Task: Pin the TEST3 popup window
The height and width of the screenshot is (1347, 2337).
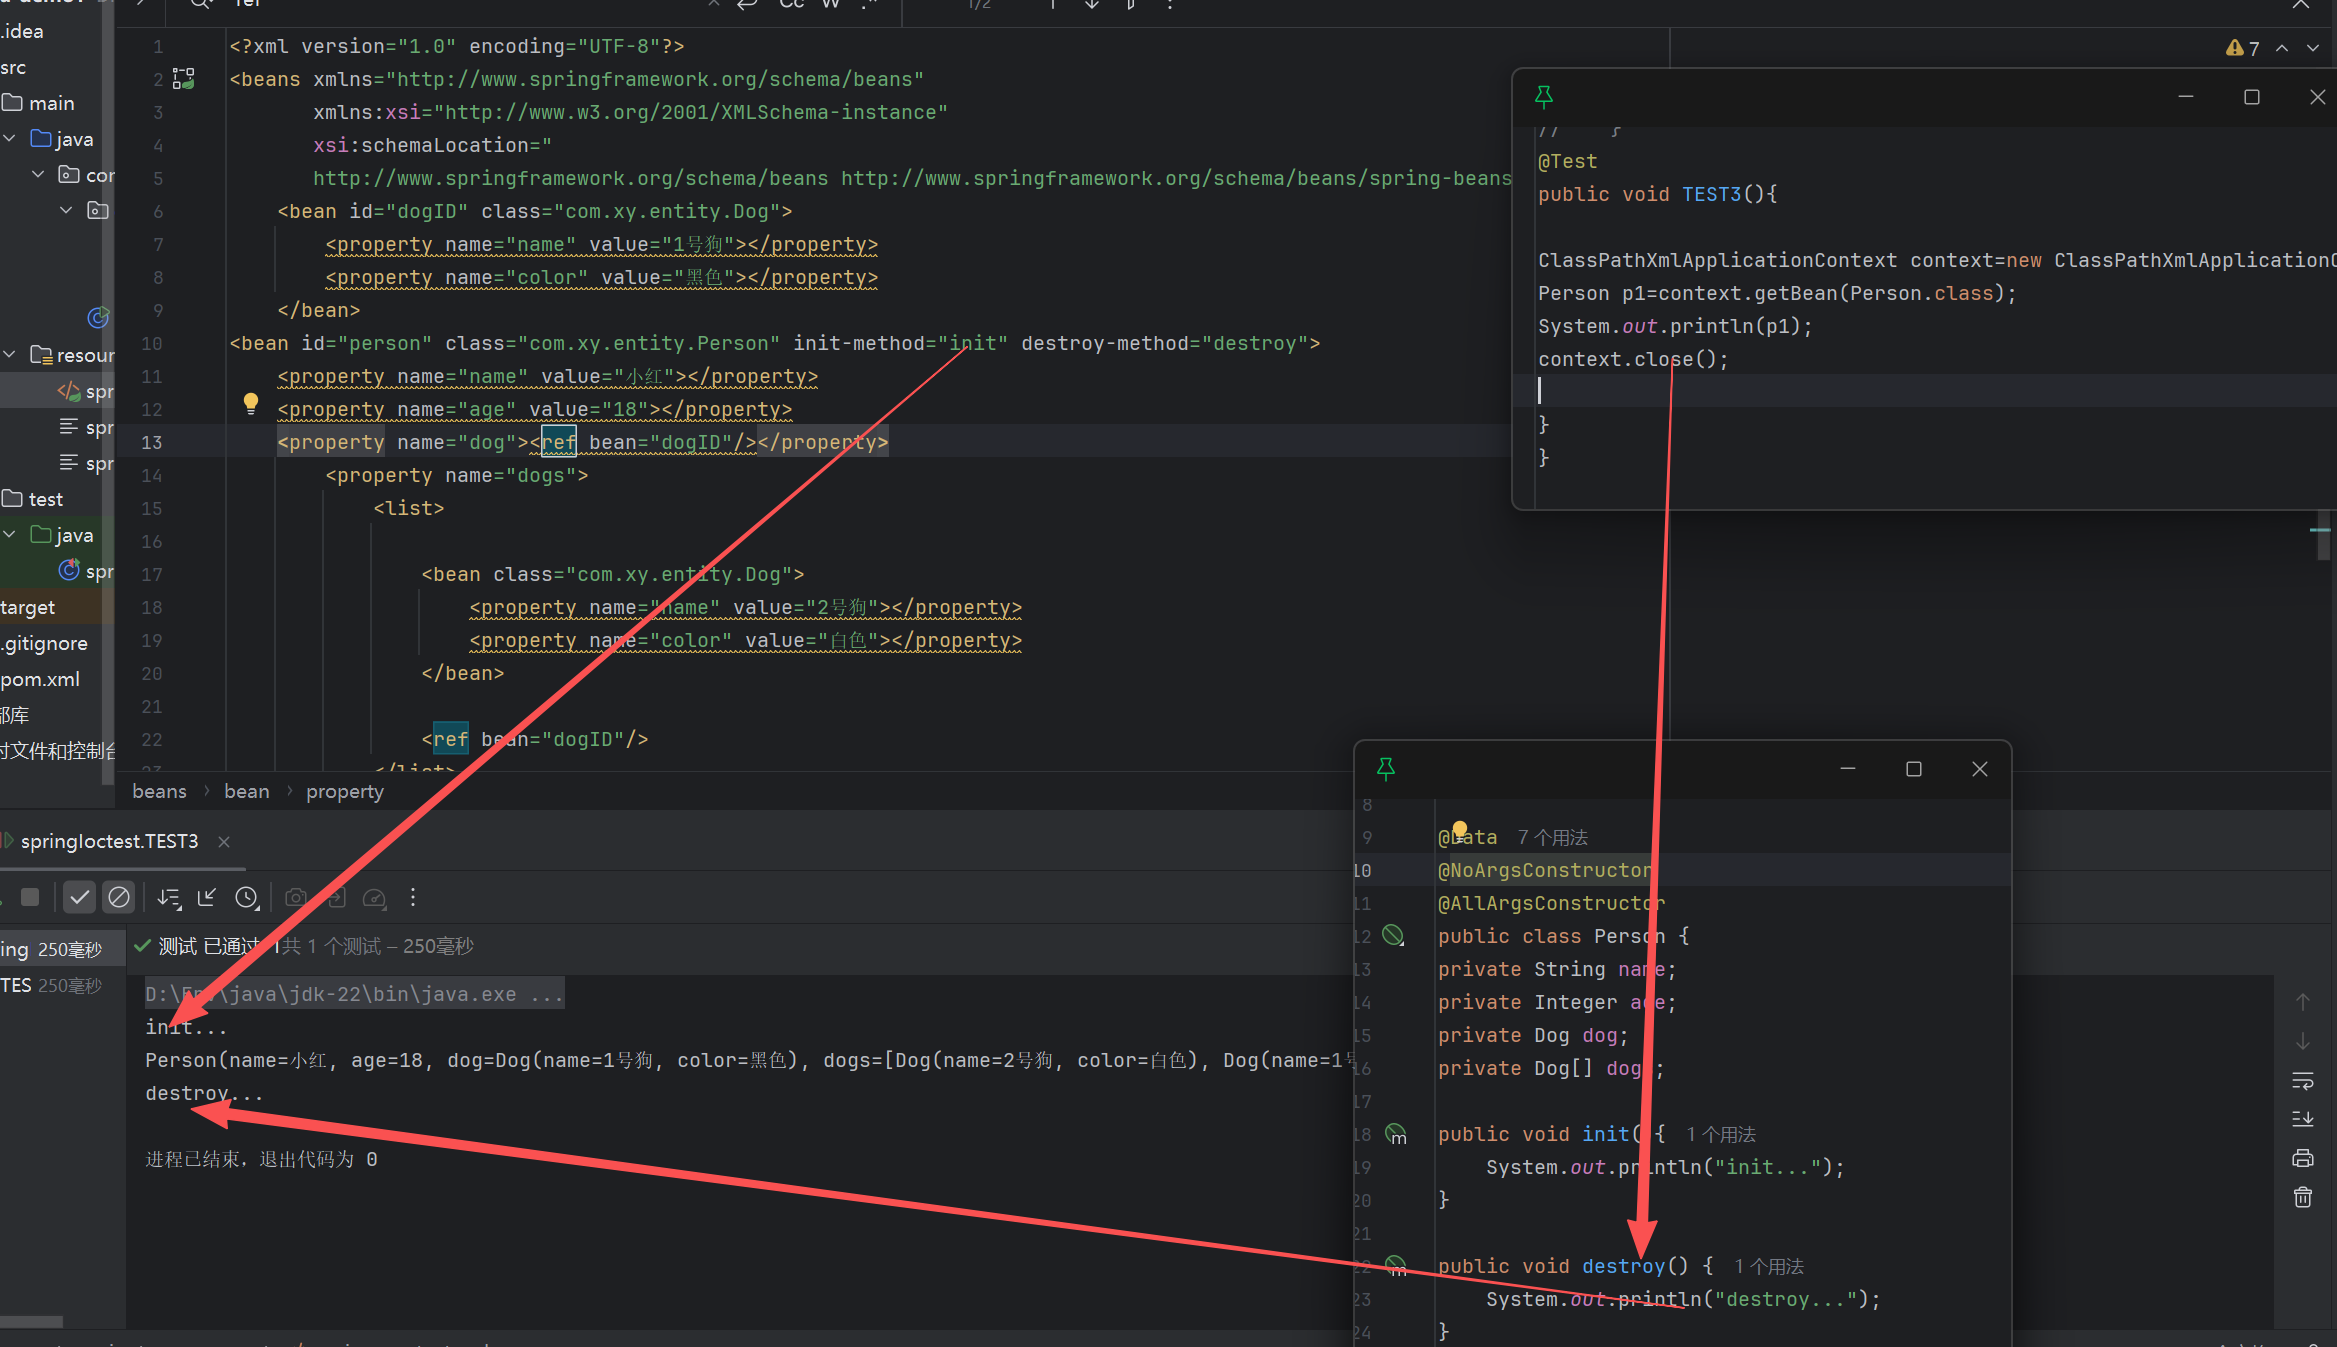Action: click(1543, 97)
